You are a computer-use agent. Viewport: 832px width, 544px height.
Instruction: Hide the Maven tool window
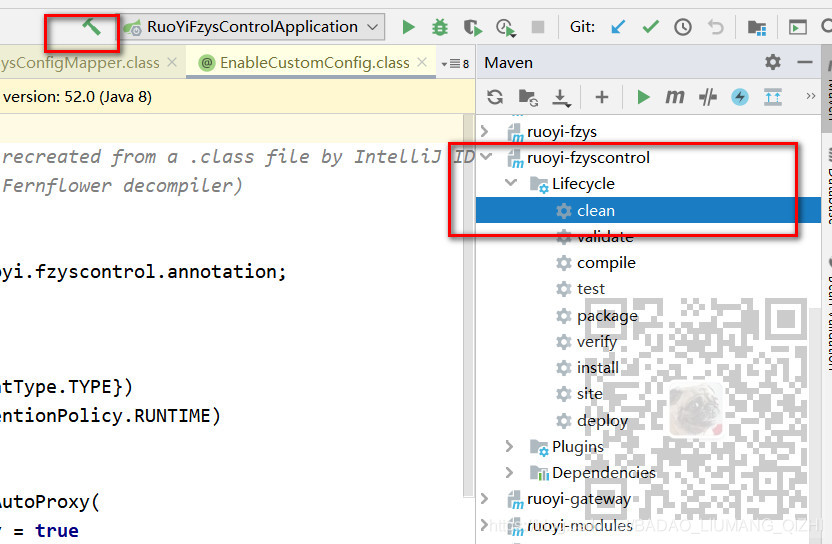pyautogui.click(x=805, y=63)
